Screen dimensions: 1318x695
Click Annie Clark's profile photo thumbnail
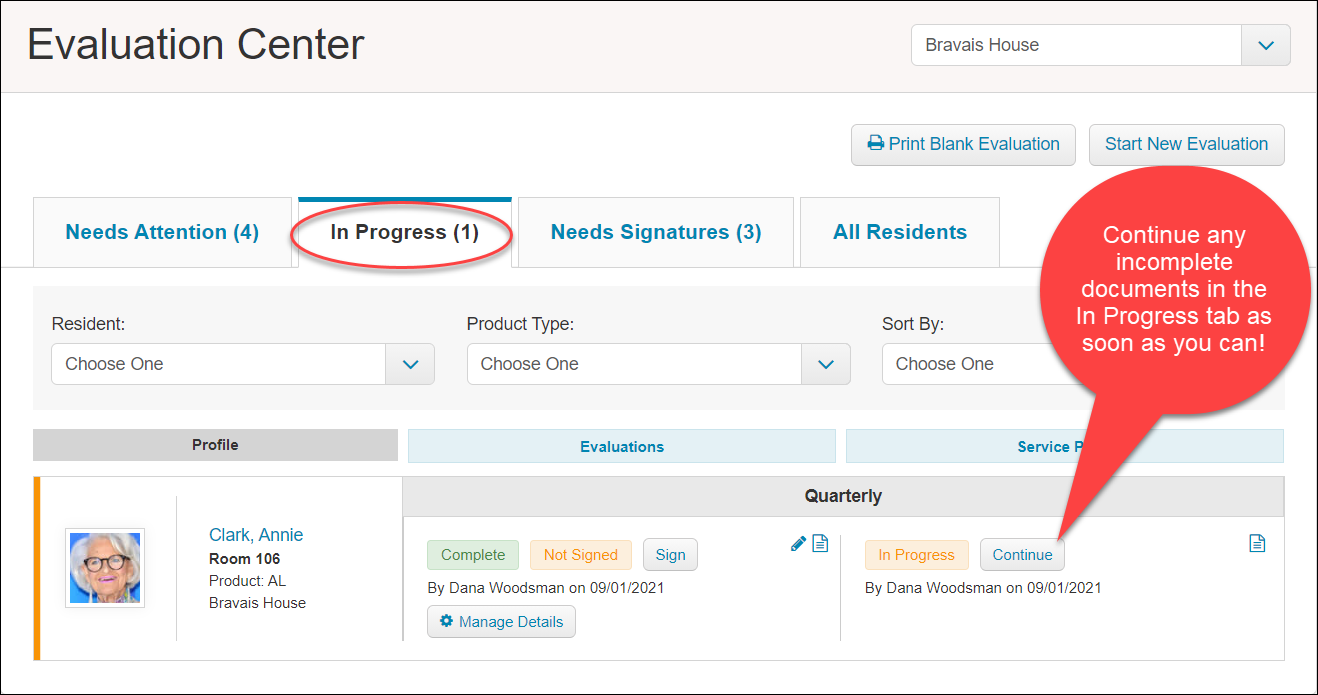tap(105, 568)
